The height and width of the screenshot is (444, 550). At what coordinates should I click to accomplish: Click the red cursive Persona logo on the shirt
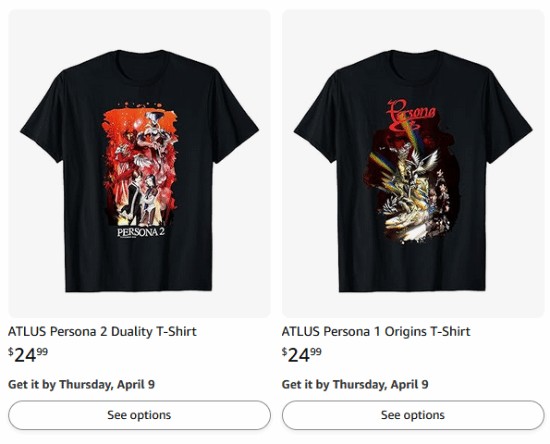point(411,114)
